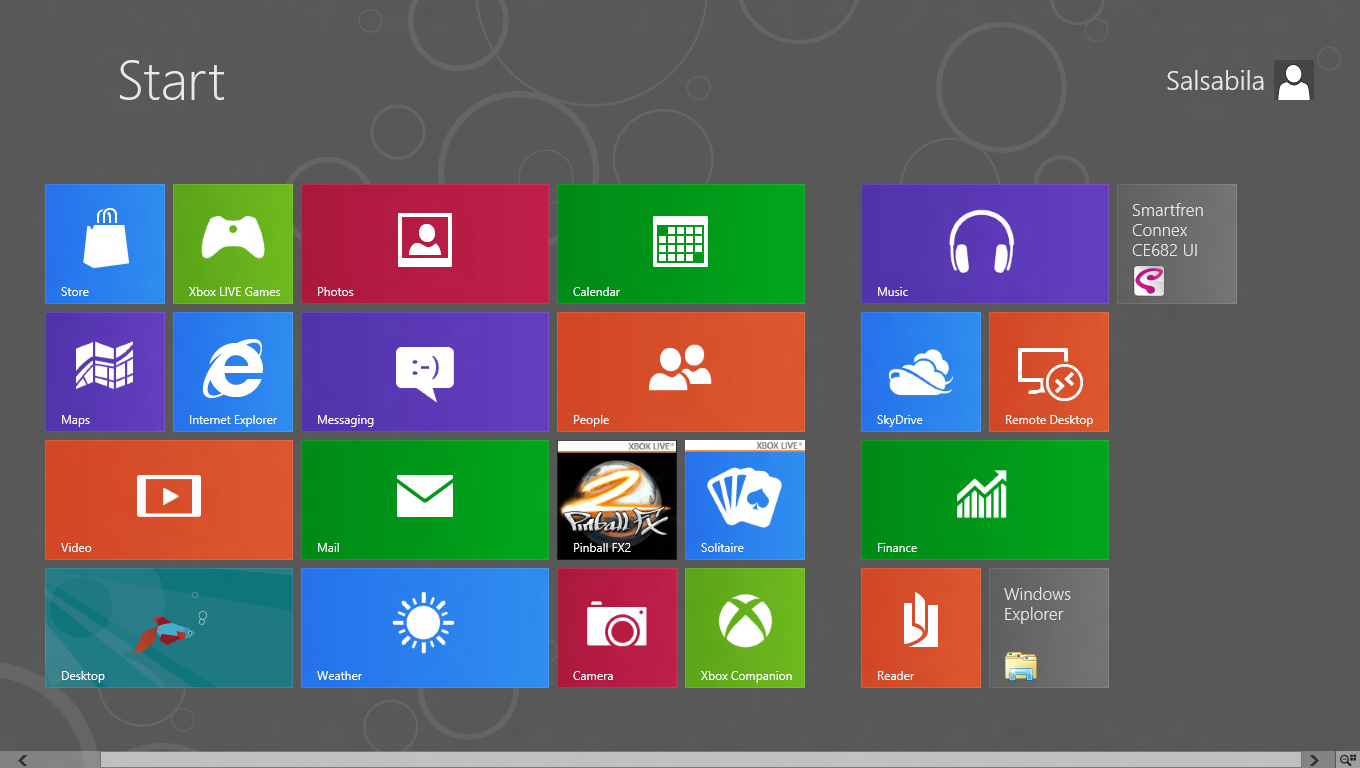
Task: Open the Store tile
Action: [104, 243]
